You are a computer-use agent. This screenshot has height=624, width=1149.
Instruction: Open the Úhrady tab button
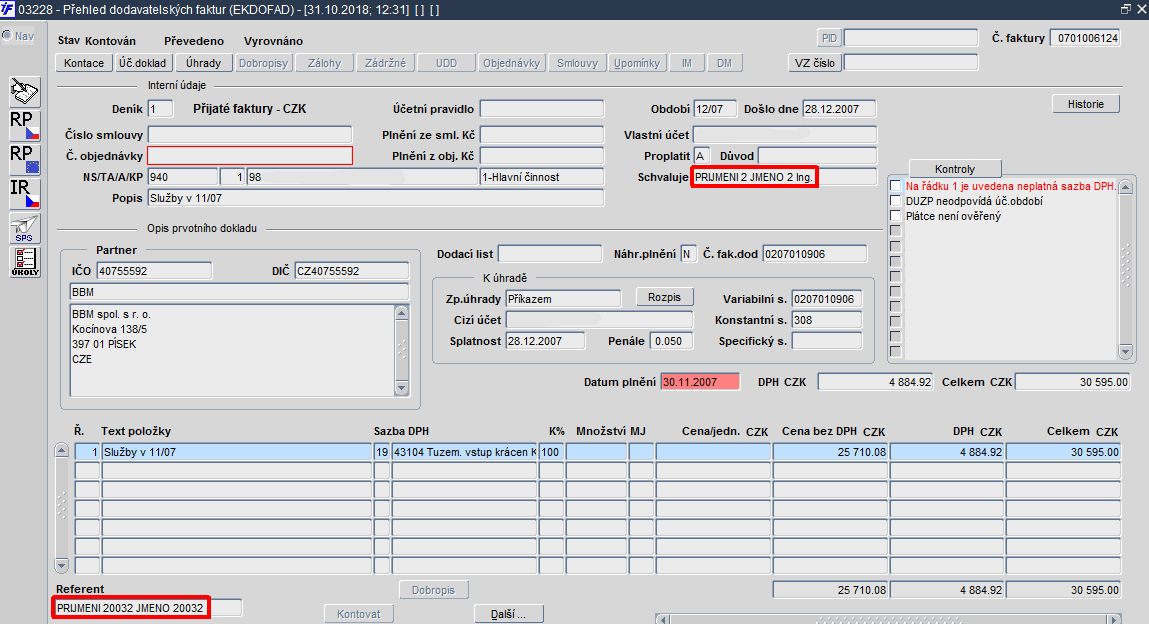[203, 63]
